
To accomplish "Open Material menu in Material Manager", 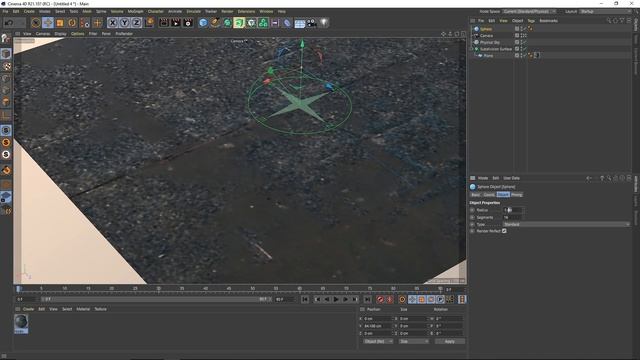I will tap(83, 309).
